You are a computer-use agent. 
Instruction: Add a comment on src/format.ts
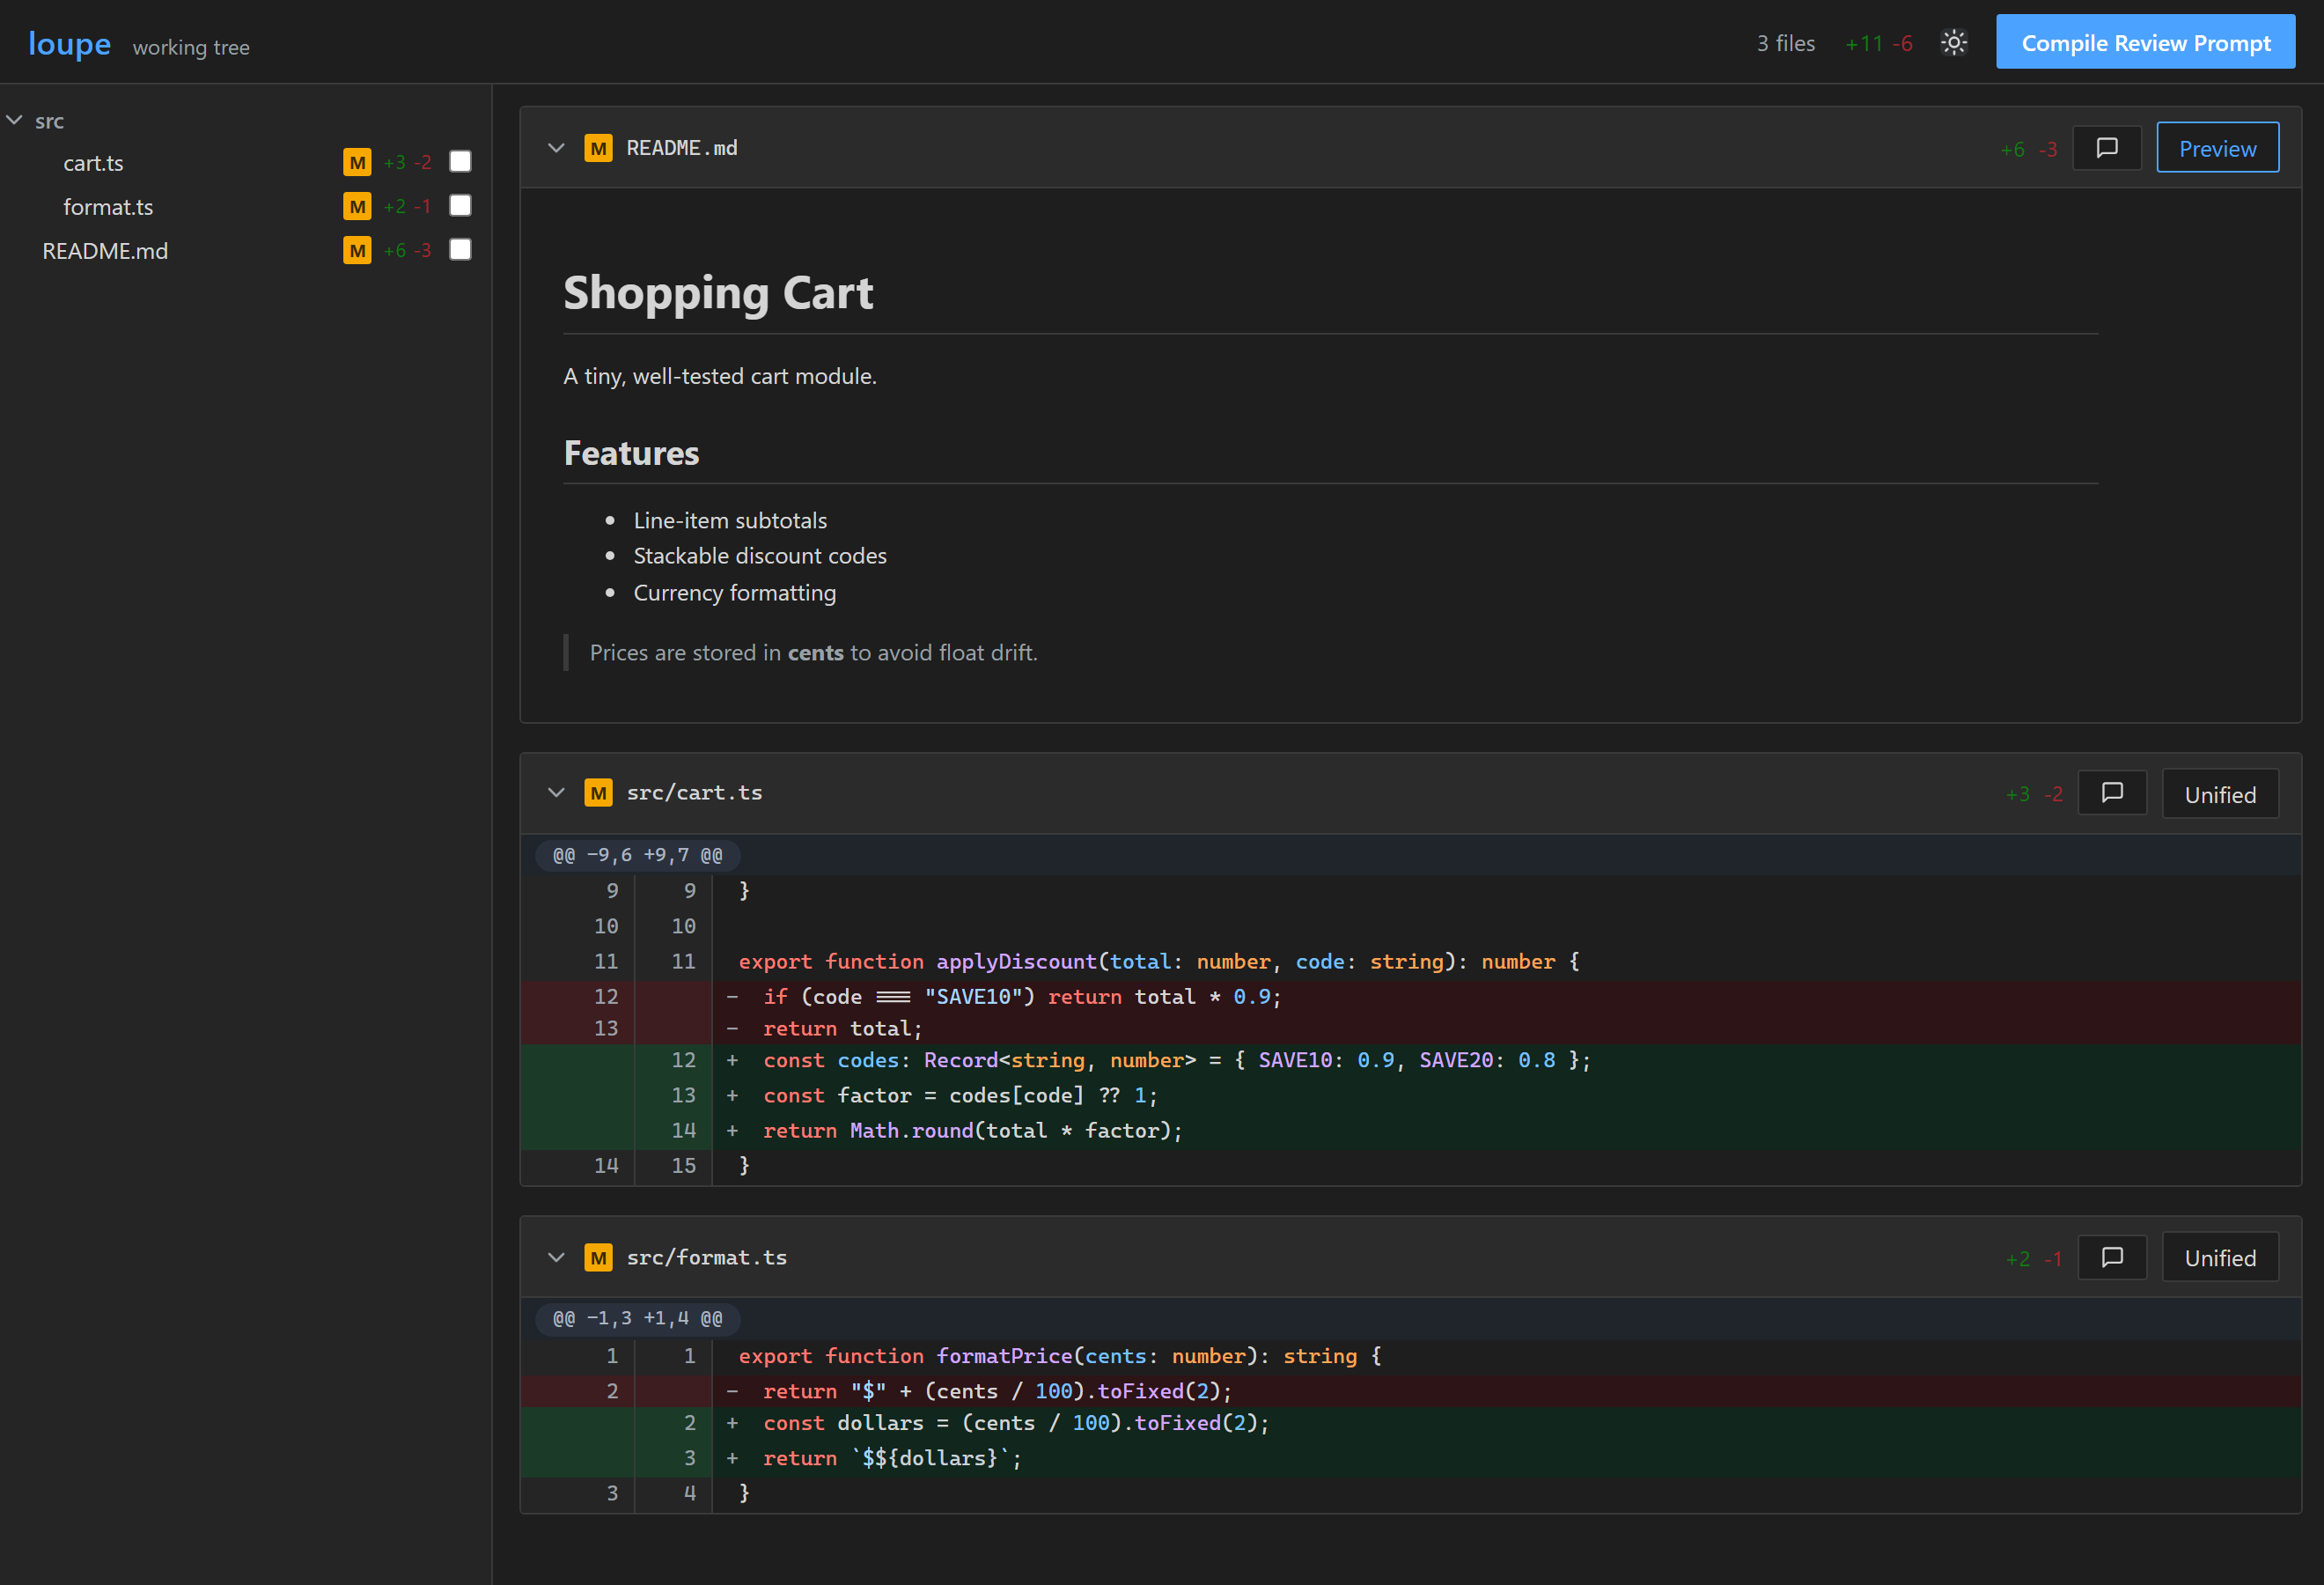pyautogui.click(x=2112, y=1257)
